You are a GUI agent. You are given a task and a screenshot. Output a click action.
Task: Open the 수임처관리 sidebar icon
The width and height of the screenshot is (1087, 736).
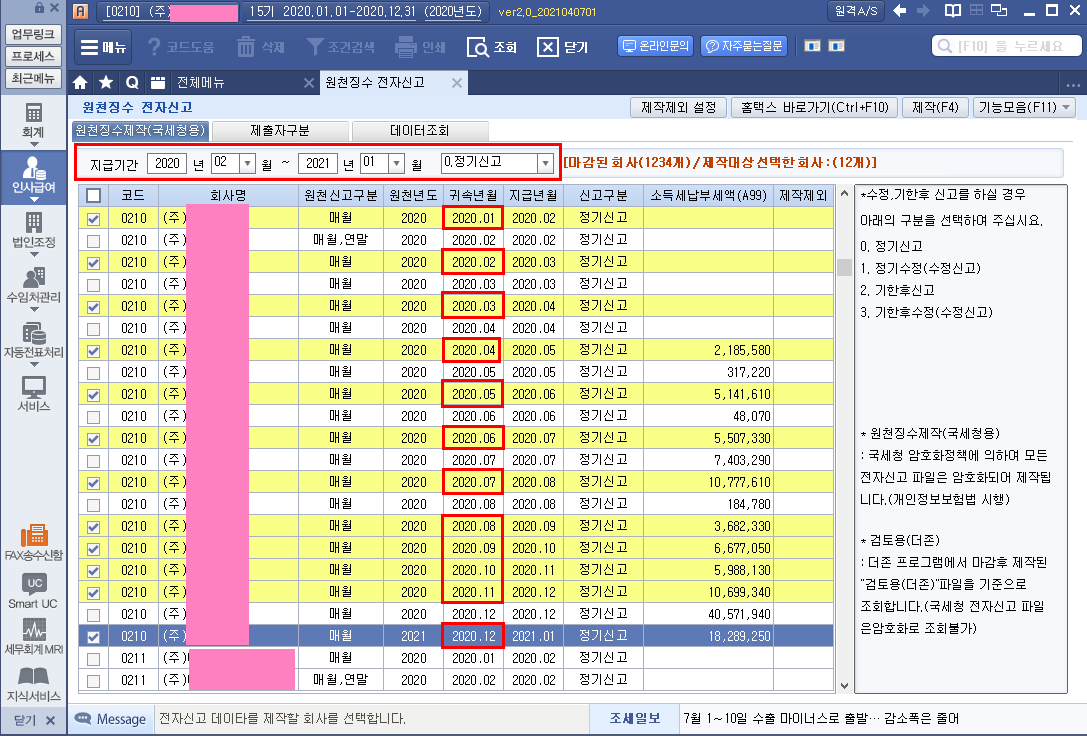click(x=33, y=285)
